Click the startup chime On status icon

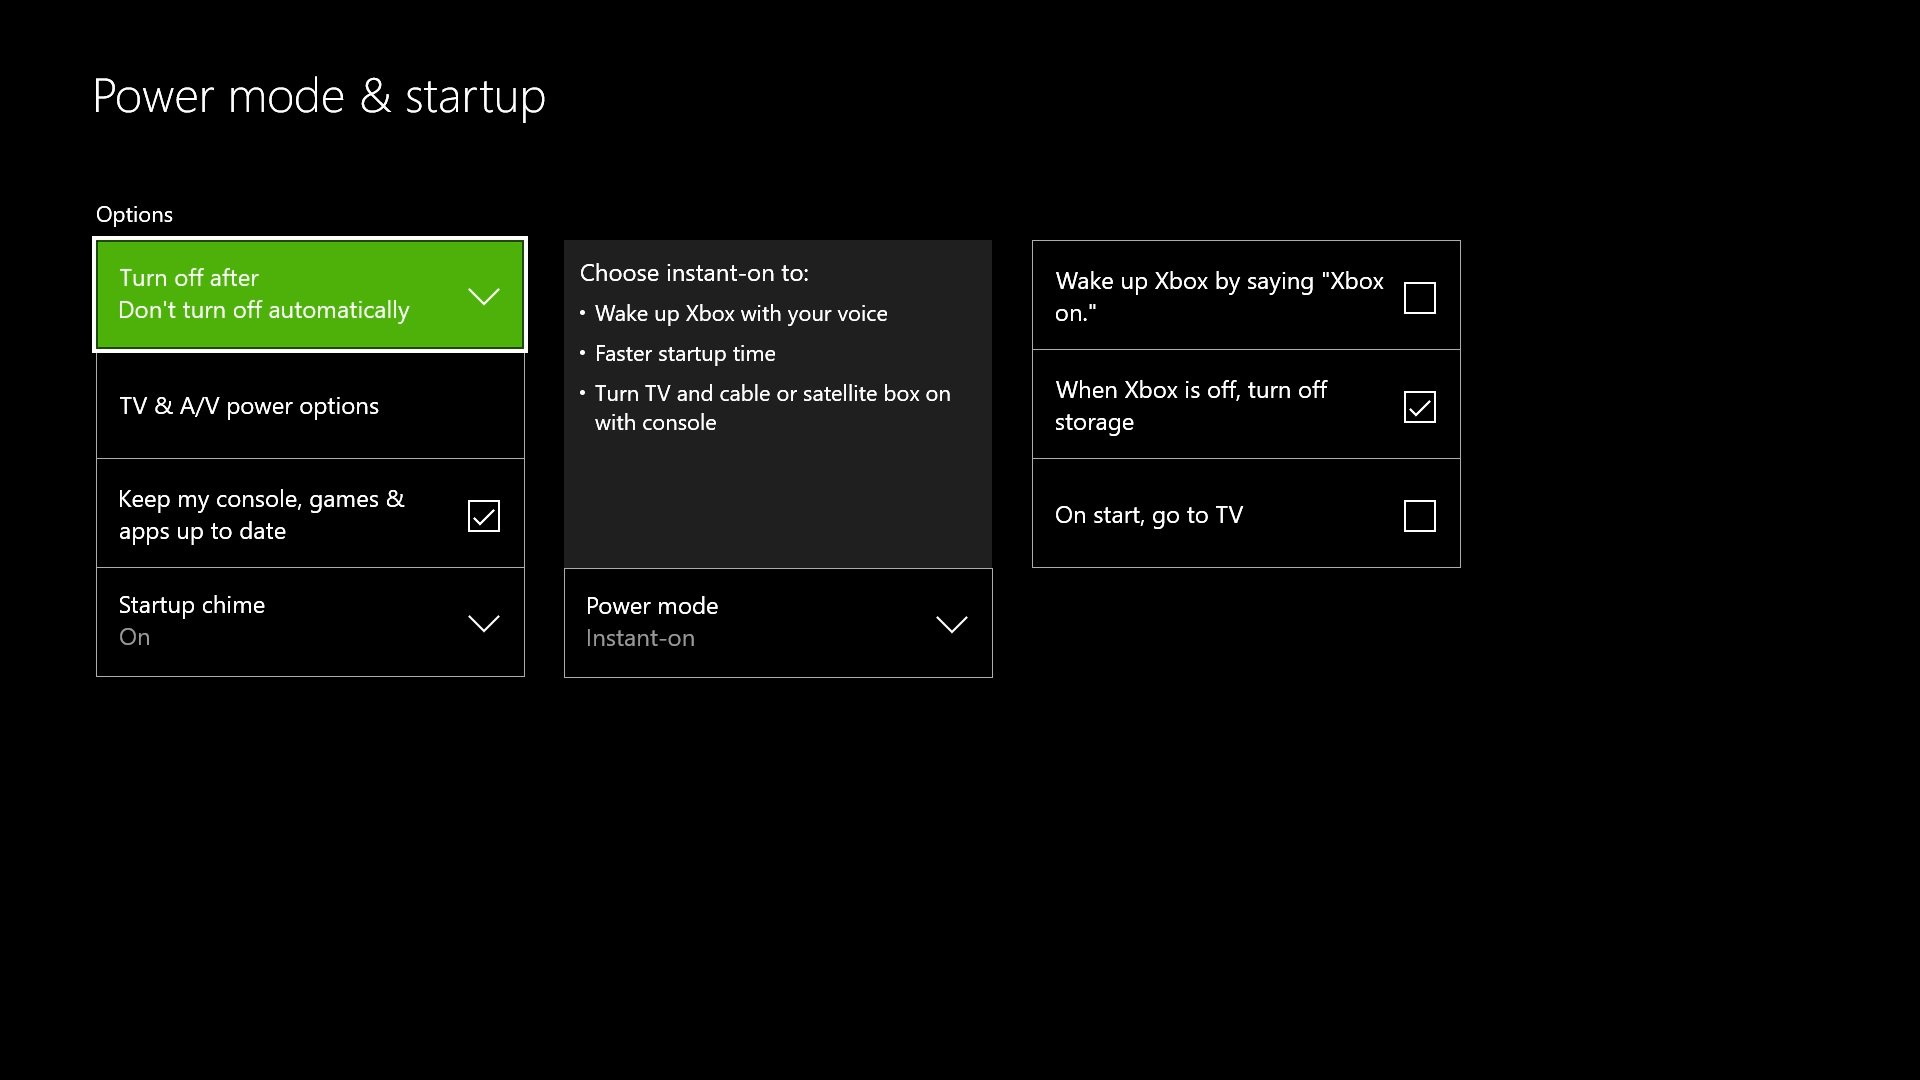click(484, 622)
